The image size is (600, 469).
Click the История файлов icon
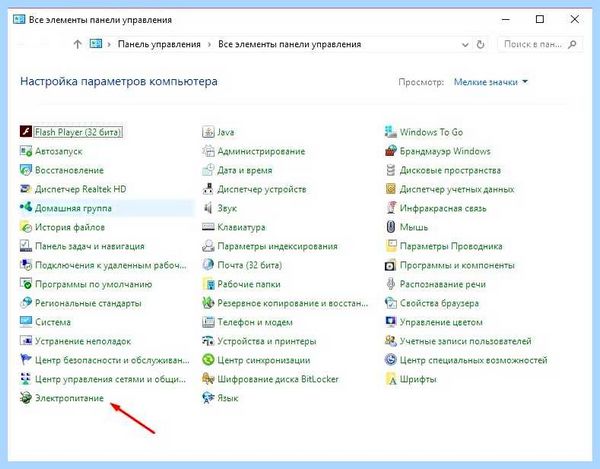pyautogui.click(x=26, y=227)
